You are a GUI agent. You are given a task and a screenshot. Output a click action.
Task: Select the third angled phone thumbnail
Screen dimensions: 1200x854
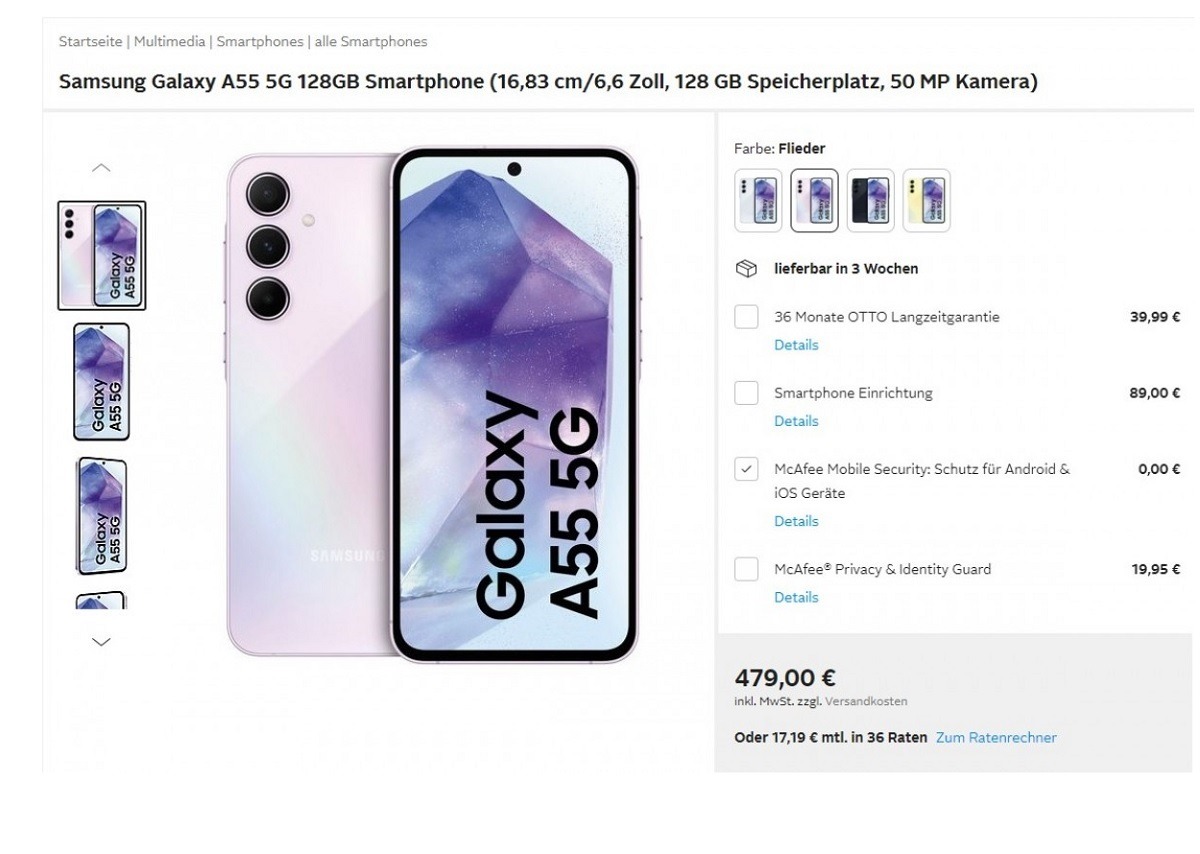point(101,516)
